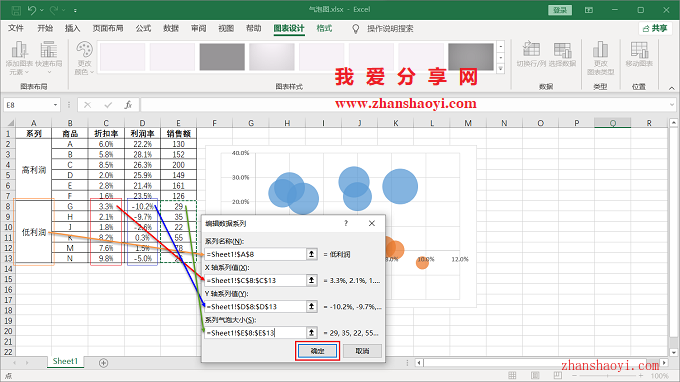Select the last dark chart style thumbnail

[x=471, y=56]
